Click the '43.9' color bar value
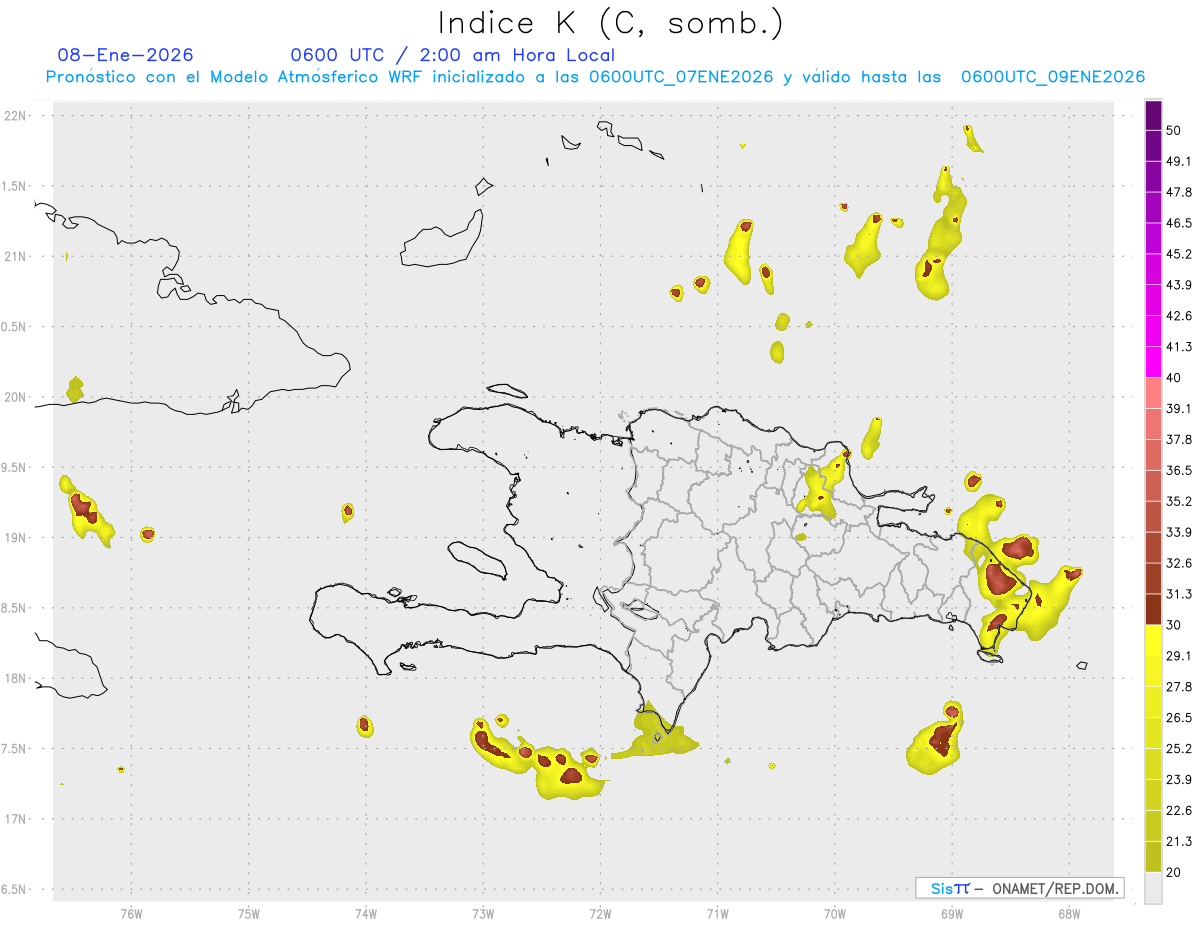 point(1178,285)
